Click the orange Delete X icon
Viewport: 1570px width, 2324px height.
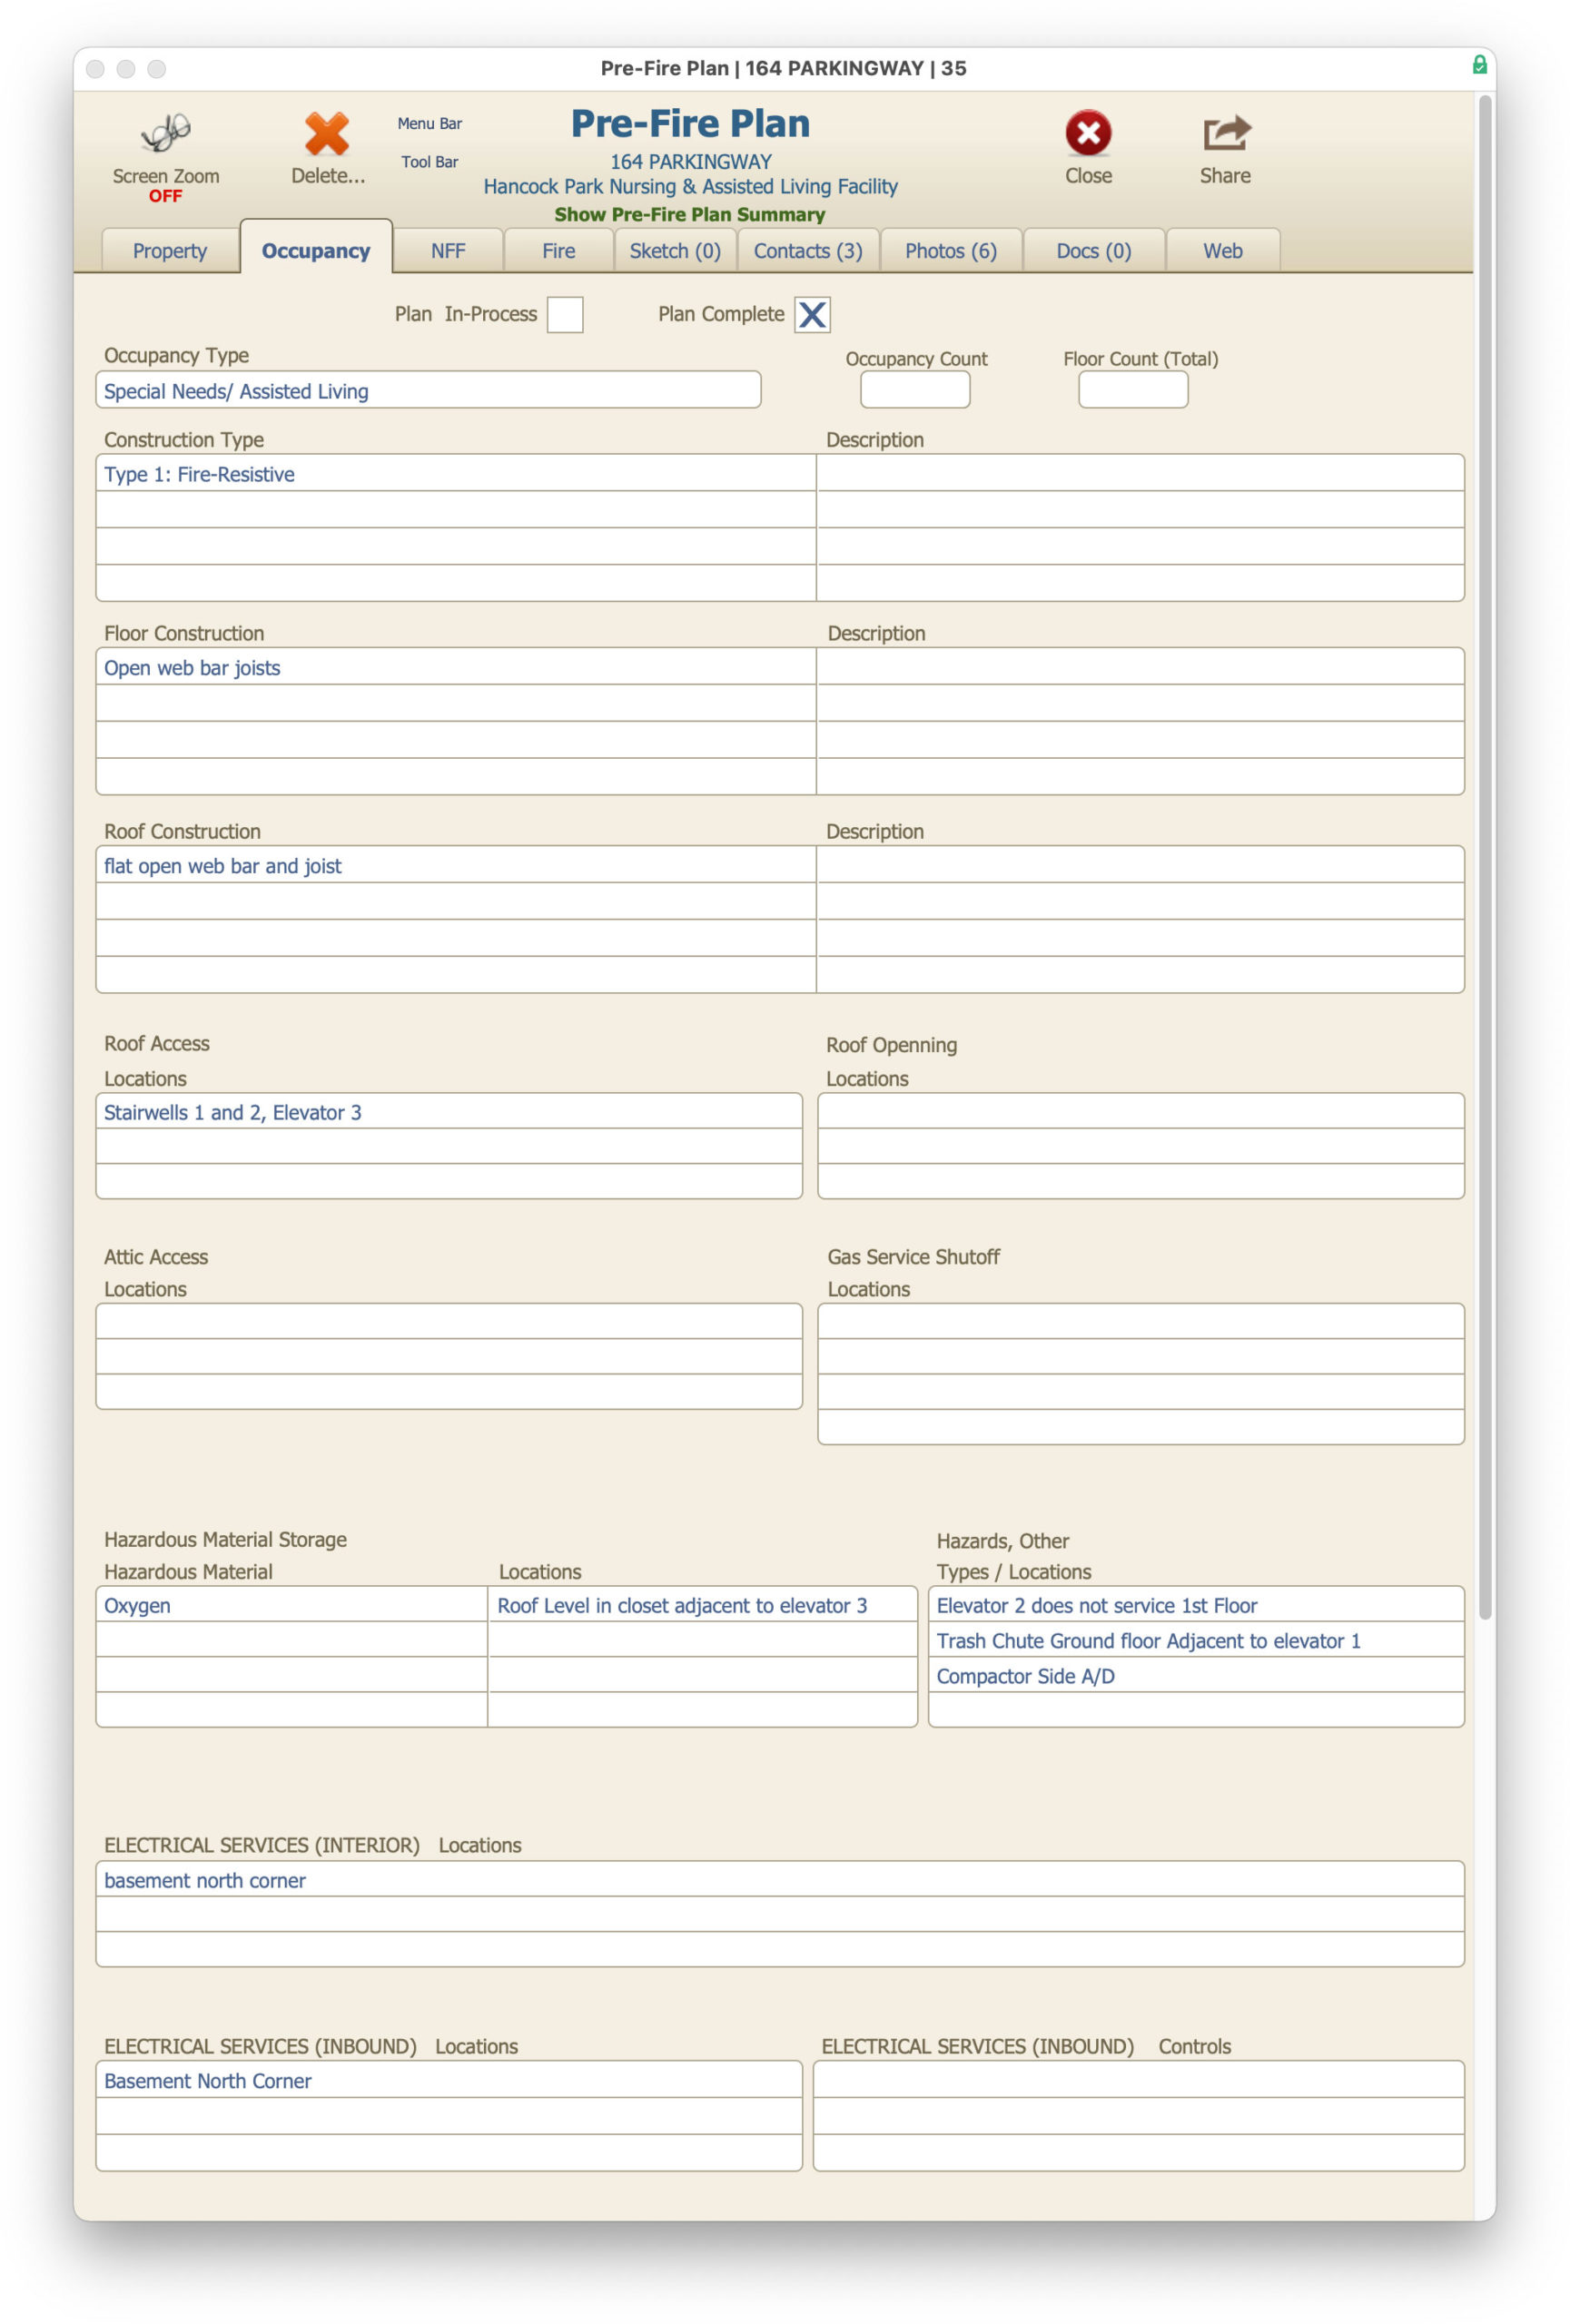pyautogui.click(x=327, y=134)
